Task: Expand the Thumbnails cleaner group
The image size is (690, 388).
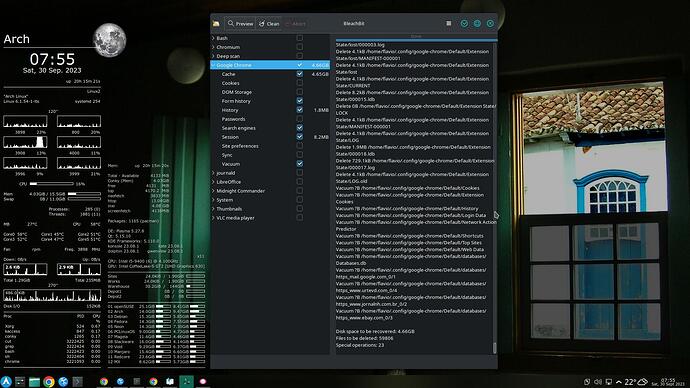Action: pyautogui.click(x=213, y=209)
